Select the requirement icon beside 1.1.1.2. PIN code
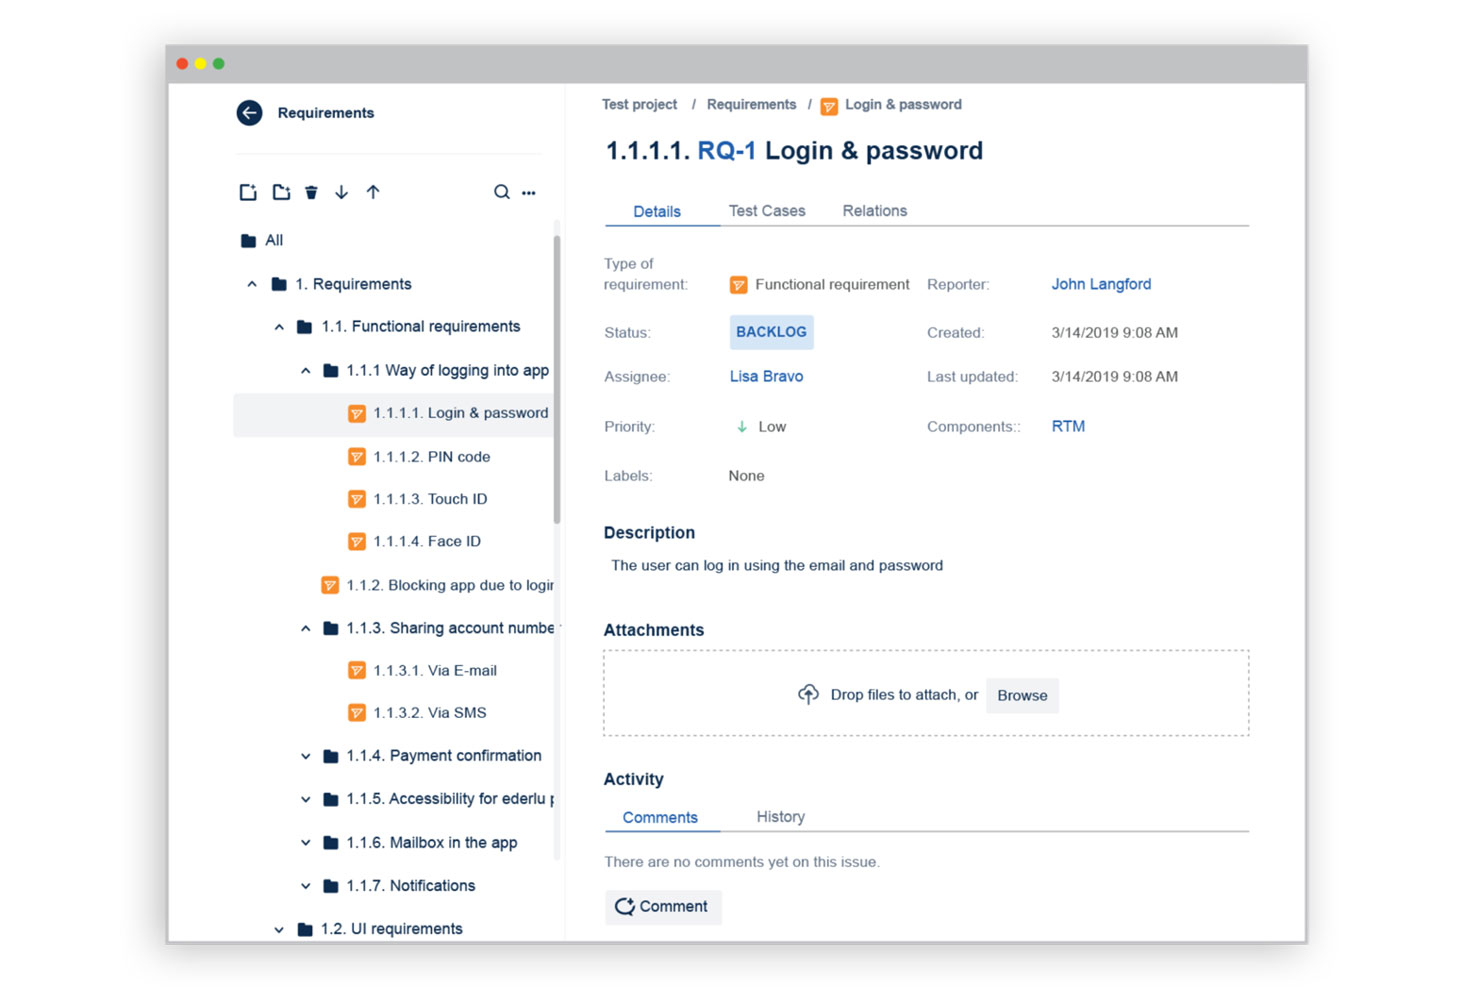Image resolution: width=1480 pixels, height=987 pixels. pyautogui.click(x=357, y=456)
